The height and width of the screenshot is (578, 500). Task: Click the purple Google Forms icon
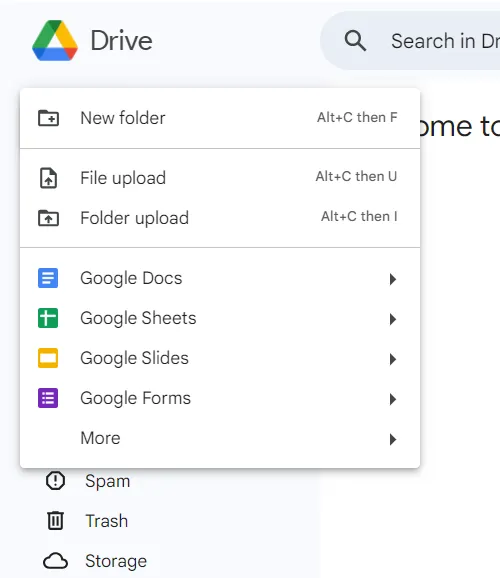48,398
